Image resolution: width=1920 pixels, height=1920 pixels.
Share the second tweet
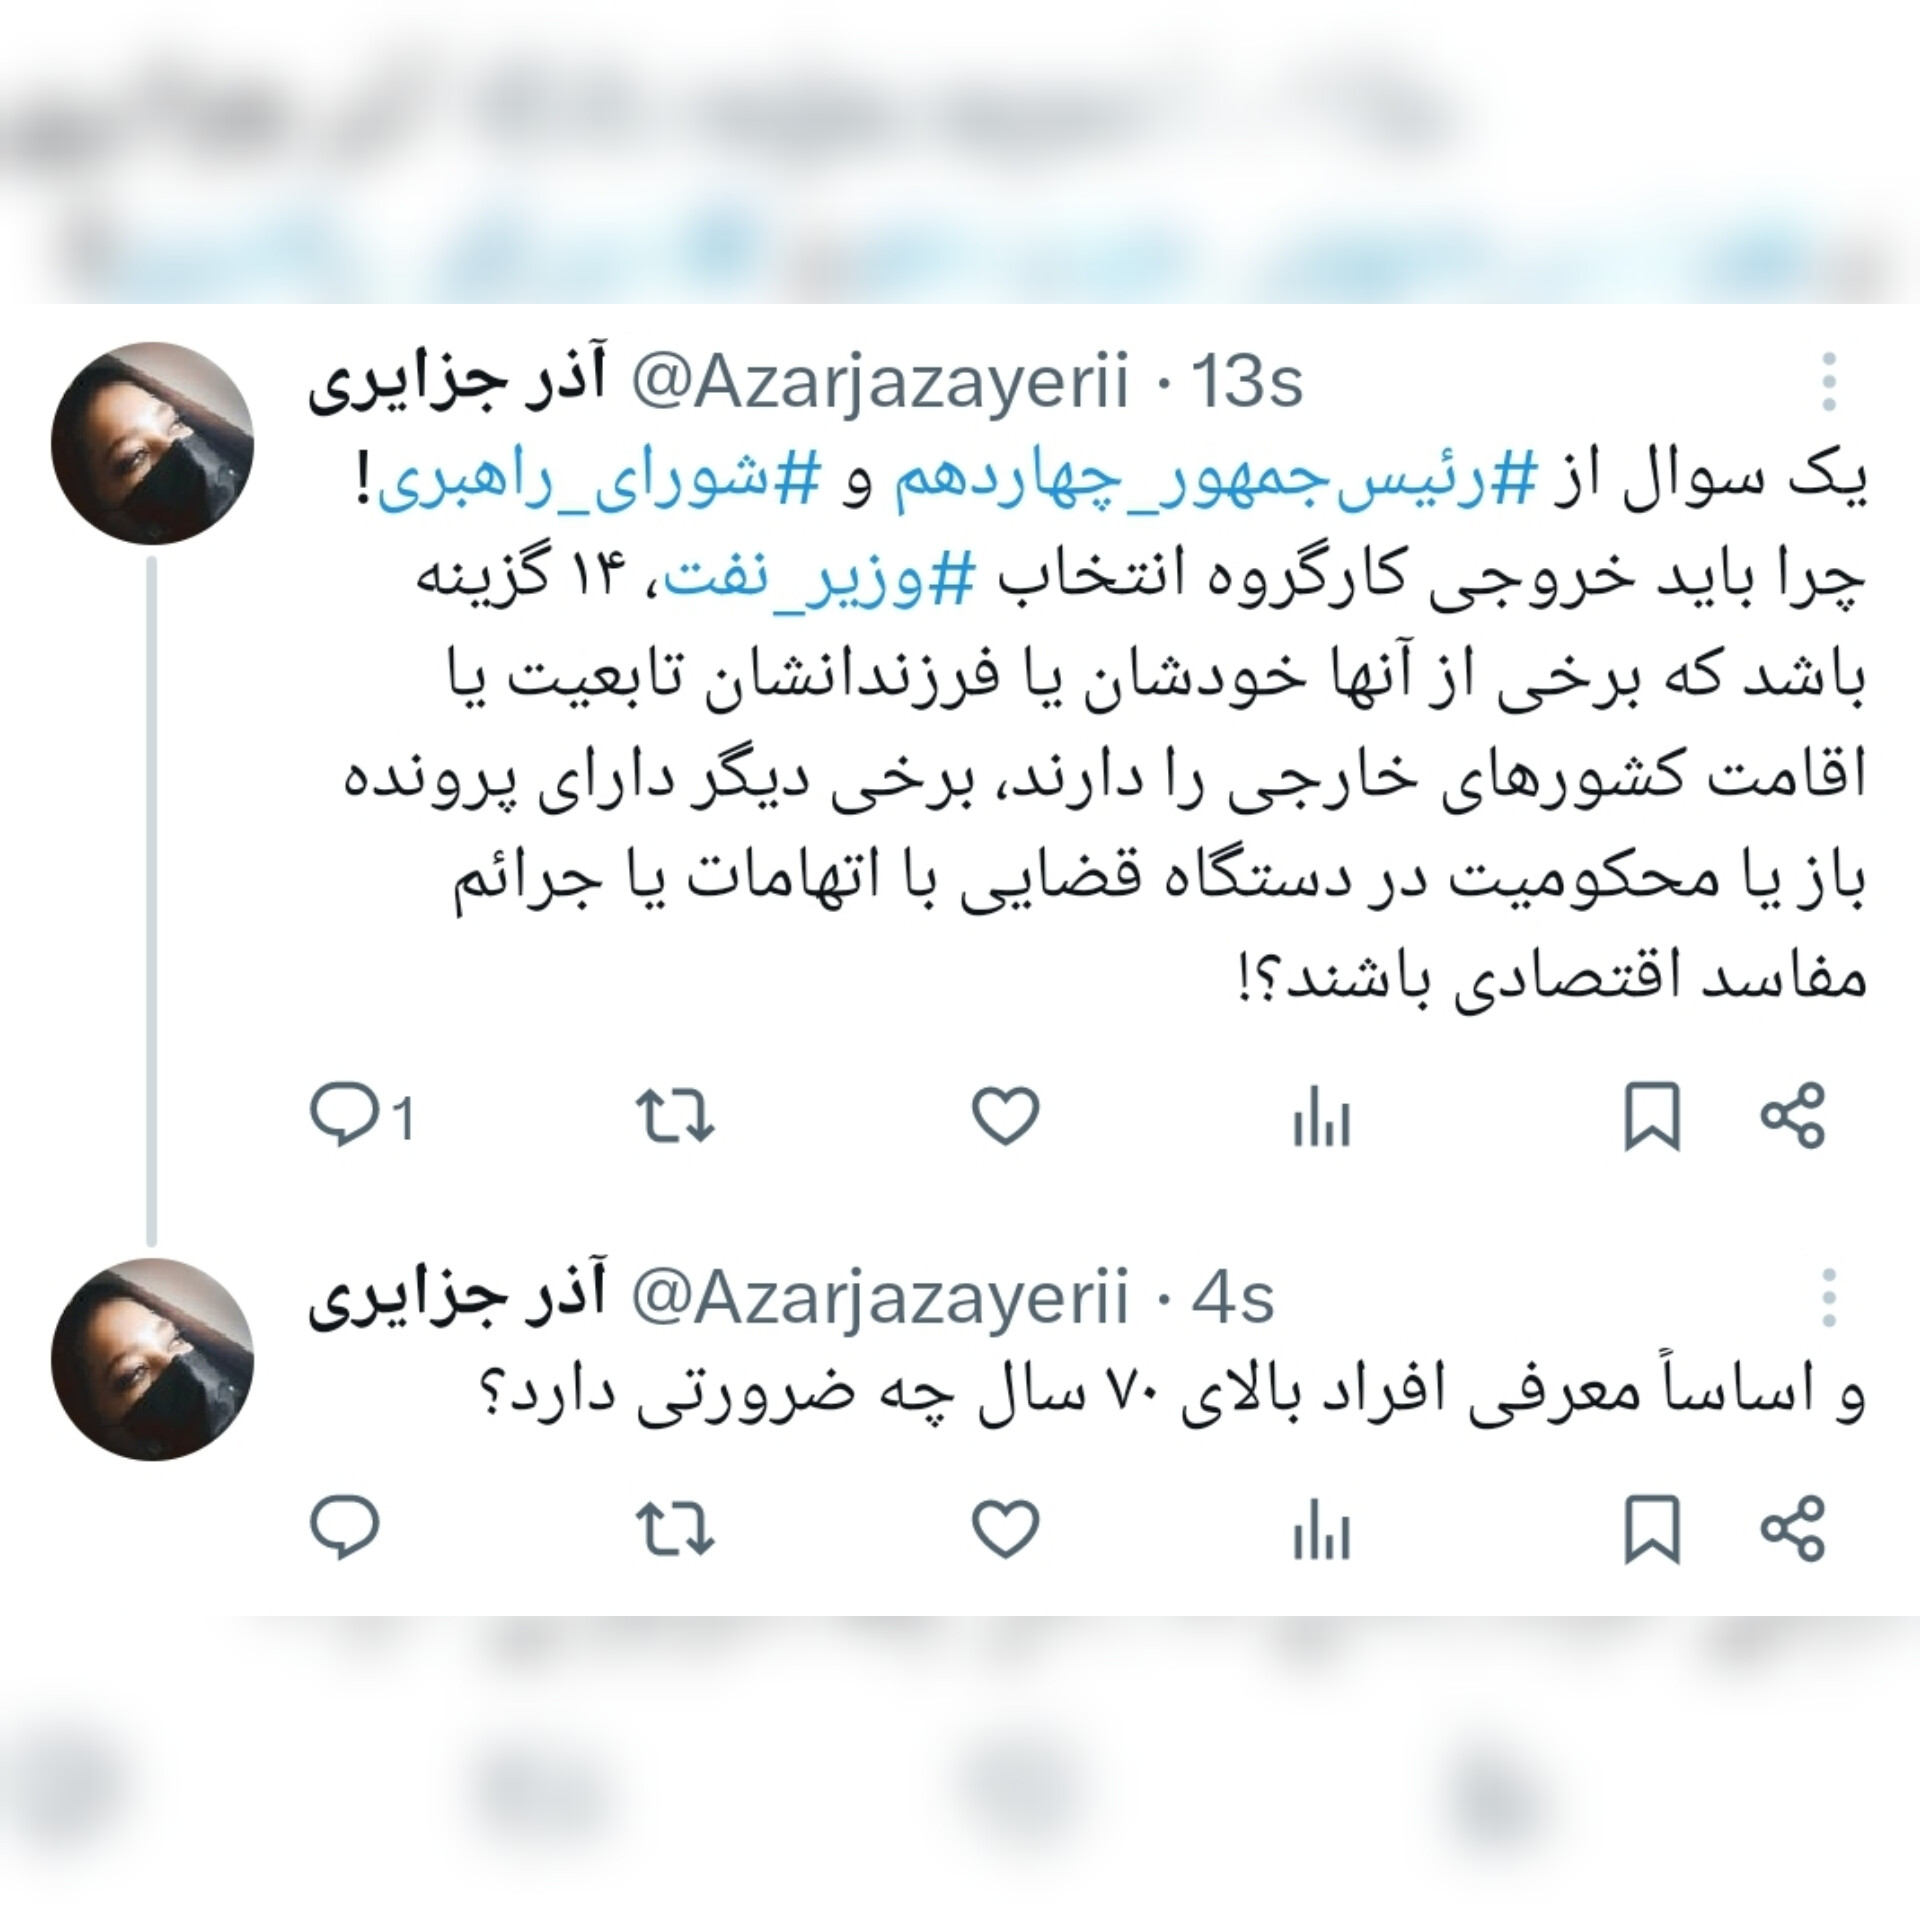tap(1793, 1528)
